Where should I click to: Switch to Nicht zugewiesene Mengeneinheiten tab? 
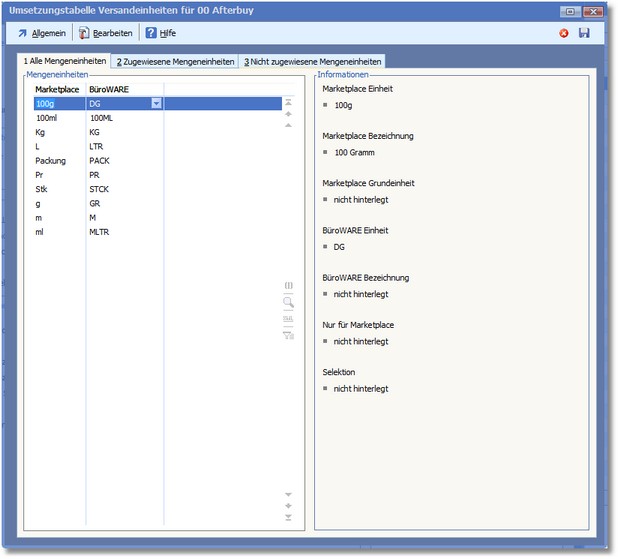click(313, 62)
